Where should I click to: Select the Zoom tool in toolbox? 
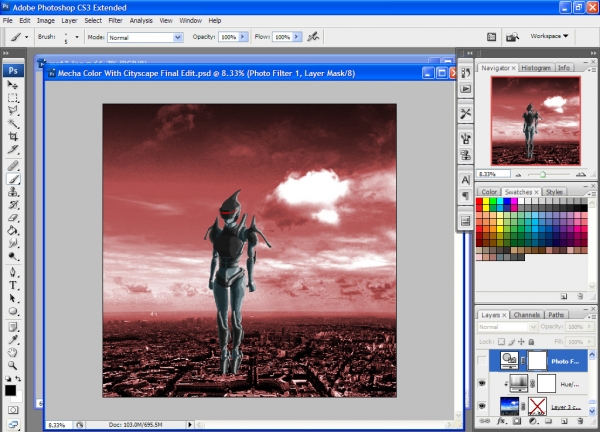coord(13,366)
